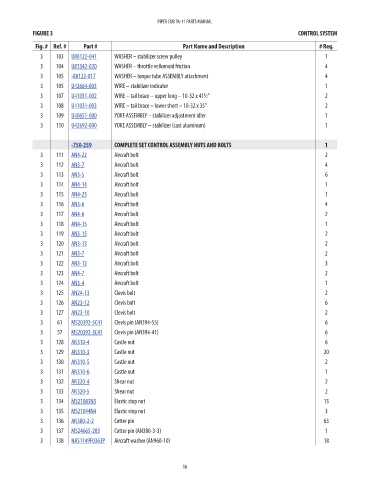Open the -758-259 complete set part link
Image resolution: width=370 pixels, height=480 pixels.
[81, 145]
